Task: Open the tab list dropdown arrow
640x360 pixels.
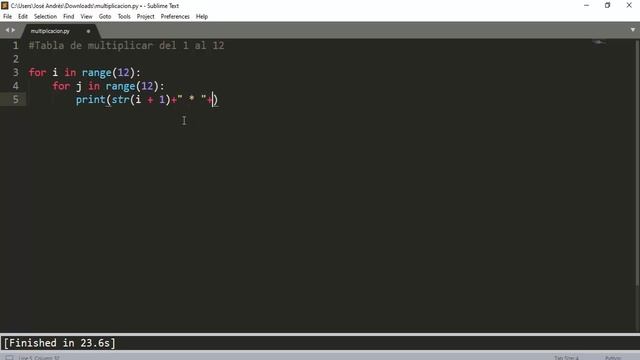Action: pyautogui.click(x=633, y=30)
